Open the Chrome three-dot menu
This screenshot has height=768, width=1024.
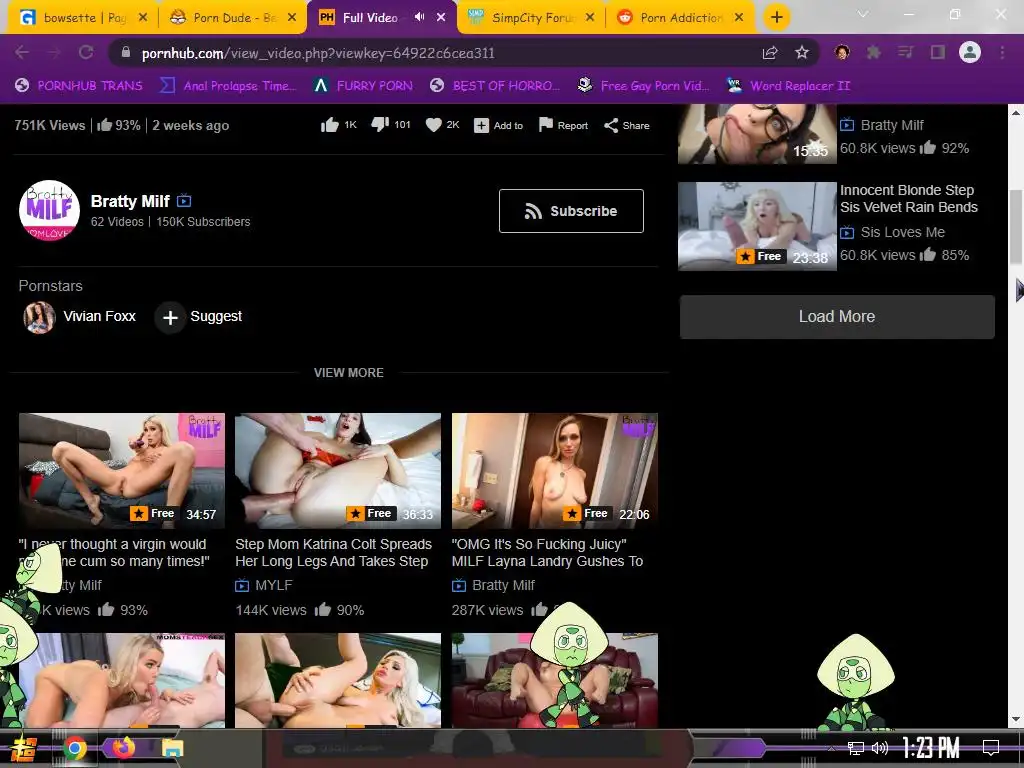point(1002,52)
